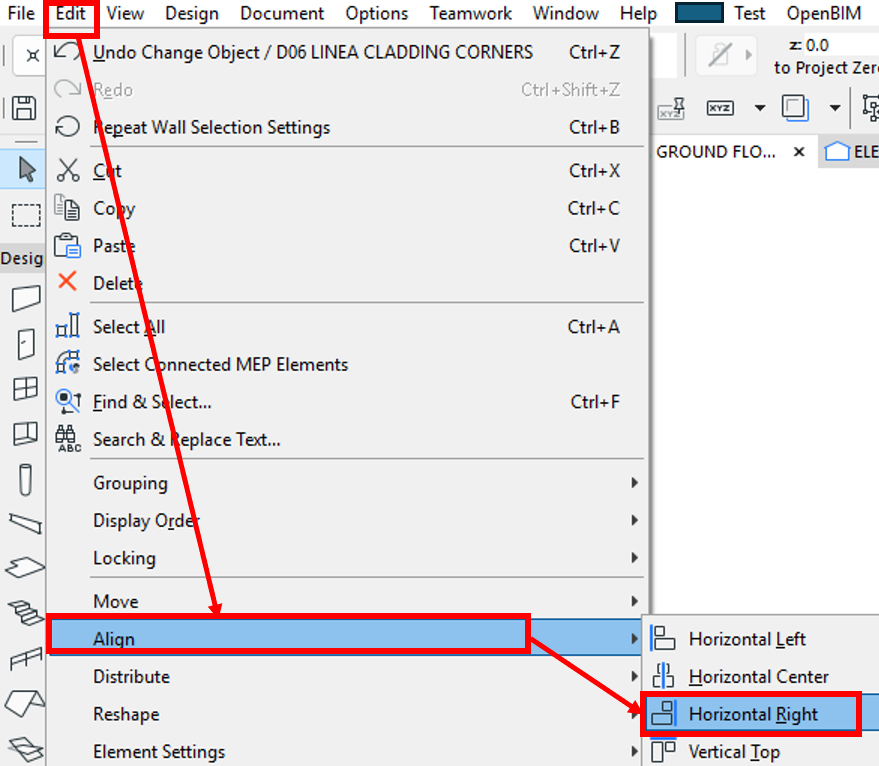Choose Vertical Top alignment

click(762, 751)
